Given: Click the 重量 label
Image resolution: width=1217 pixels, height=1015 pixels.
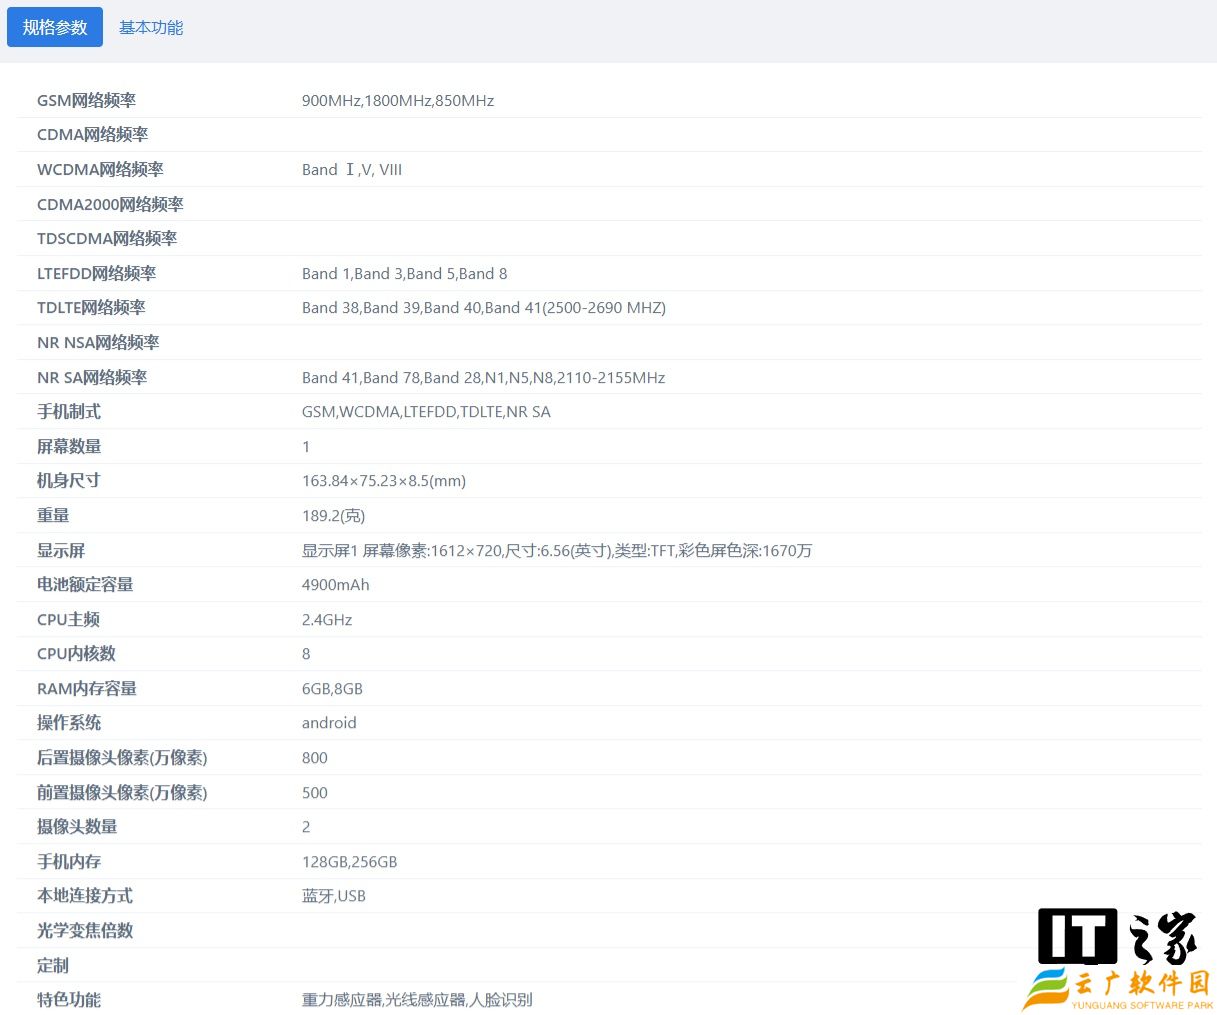Looking at the screenshot, I should [x=53, y=515].
